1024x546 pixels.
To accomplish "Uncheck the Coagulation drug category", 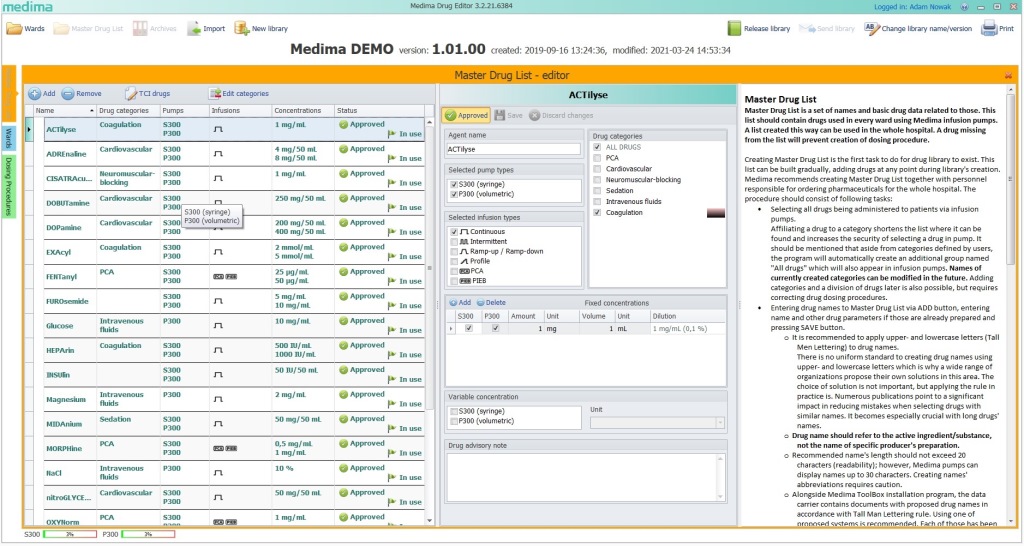I will coord(597,213).
